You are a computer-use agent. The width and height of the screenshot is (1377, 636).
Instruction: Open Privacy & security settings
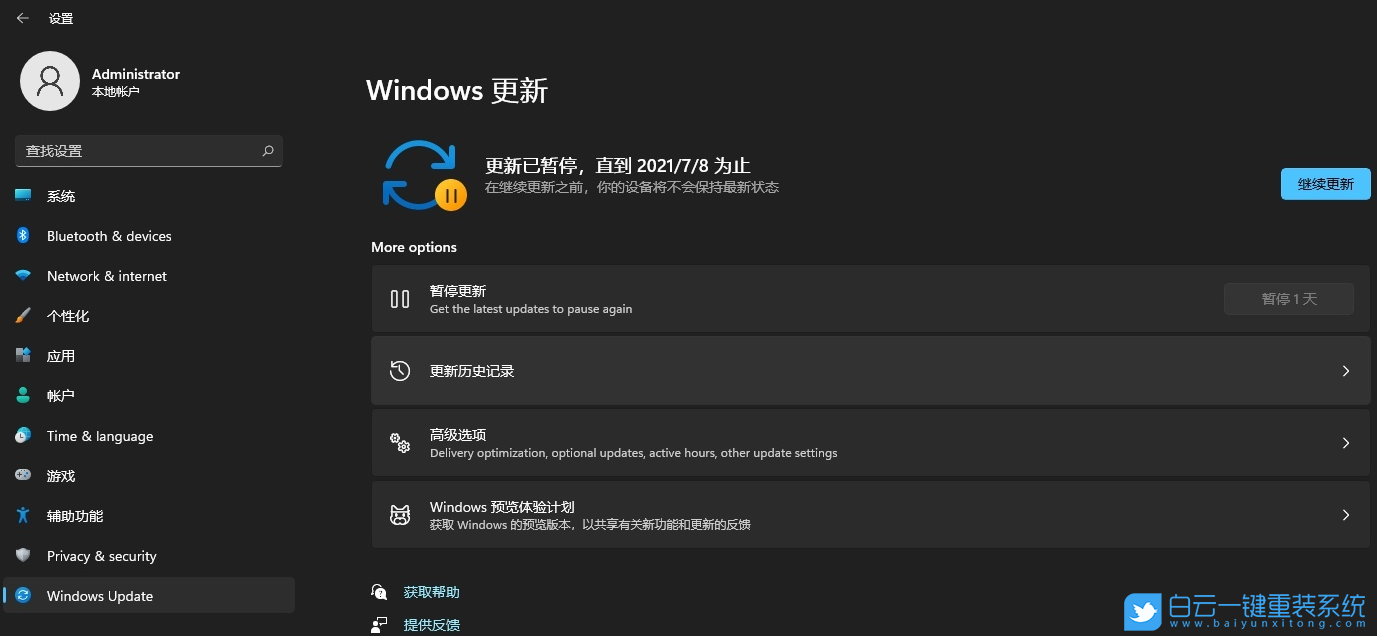tap(102, 555)
